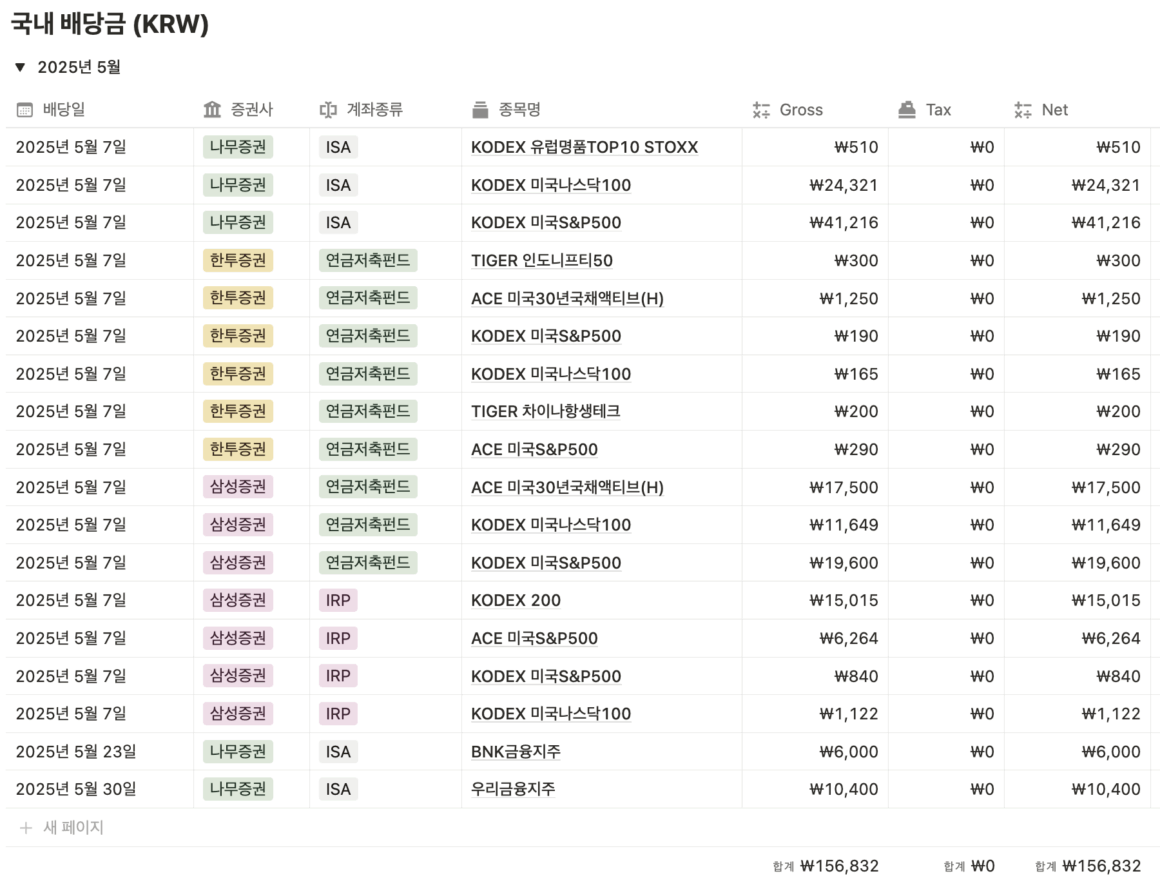Open KODEX 200 page
The height and width of the screenshot is (887, 1160).
[x=516, y=601]
